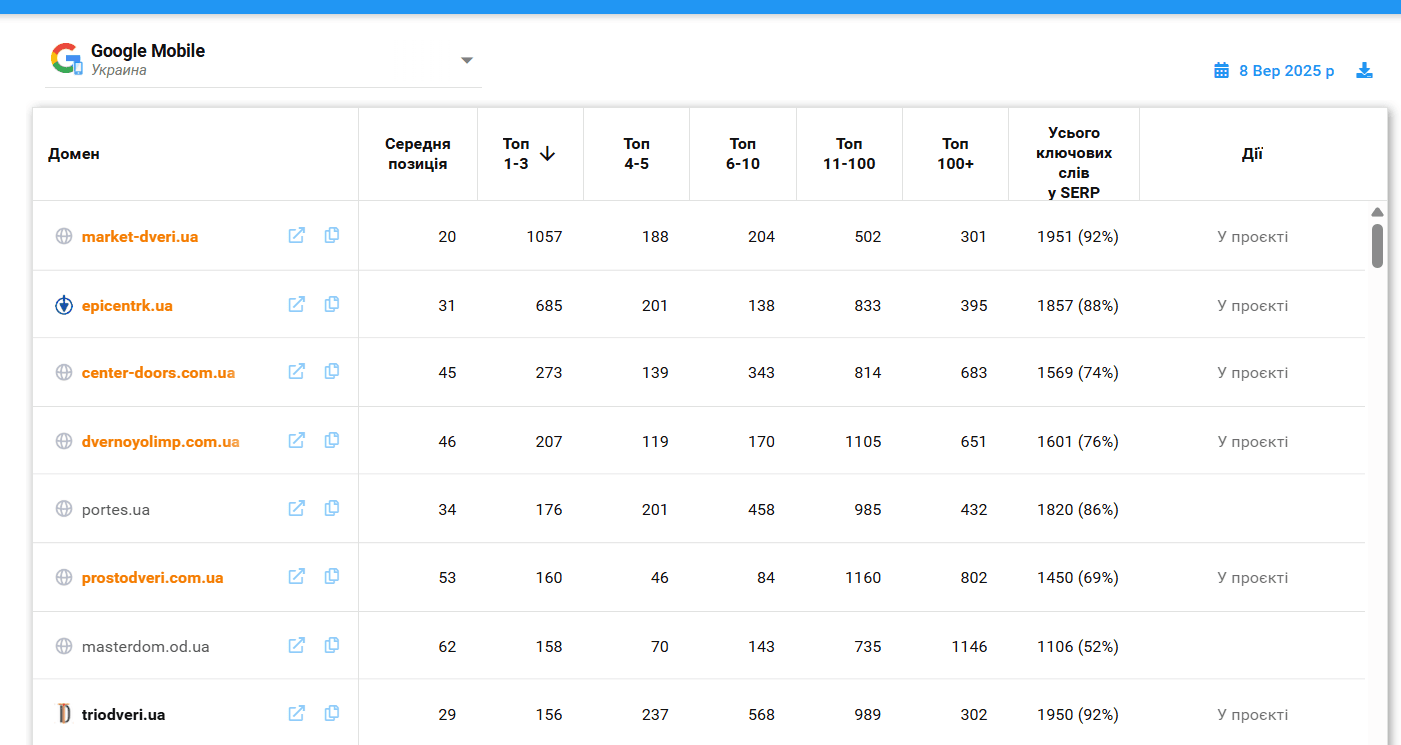This screenshot has height=745, width=1401.
Task: Click the calendar icon beside the date
Action: (1221, 70)
